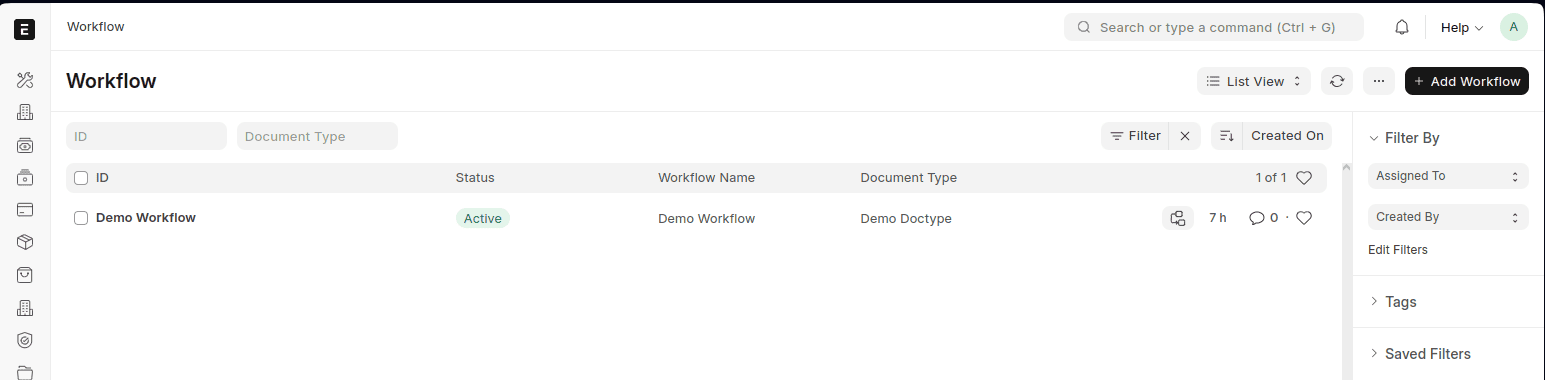Open the assignment icon on Demo Workflow row
This screenshot has width=1545, height=380.
[x=1178, y=218]
